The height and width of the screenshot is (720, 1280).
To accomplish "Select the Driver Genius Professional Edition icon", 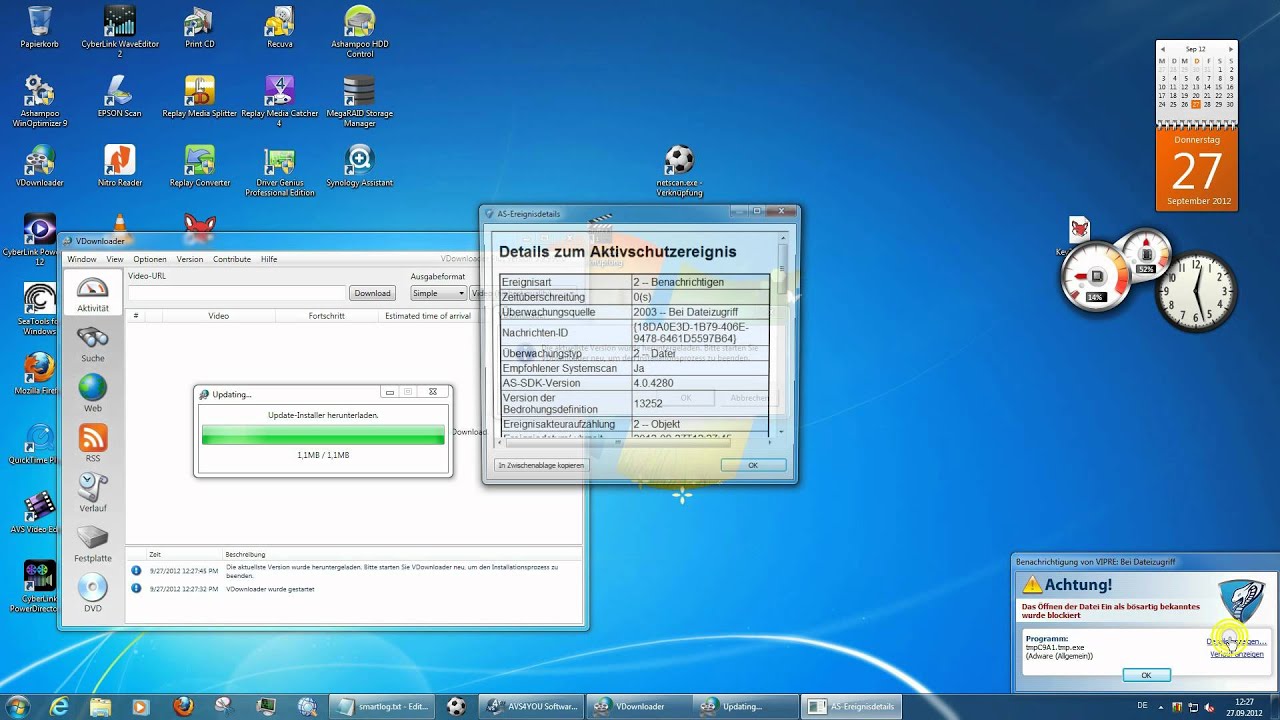I will [x=280, y=171].
